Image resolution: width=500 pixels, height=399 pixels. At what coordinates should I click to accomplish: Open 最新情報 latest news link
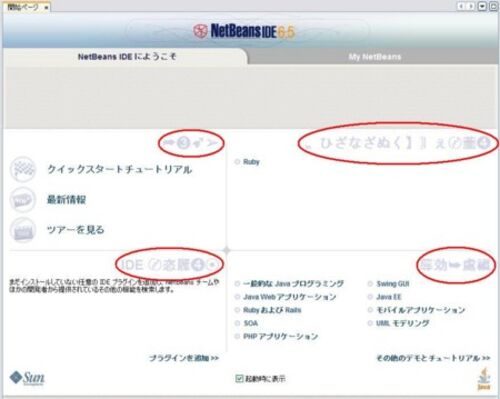click(66, 200)
